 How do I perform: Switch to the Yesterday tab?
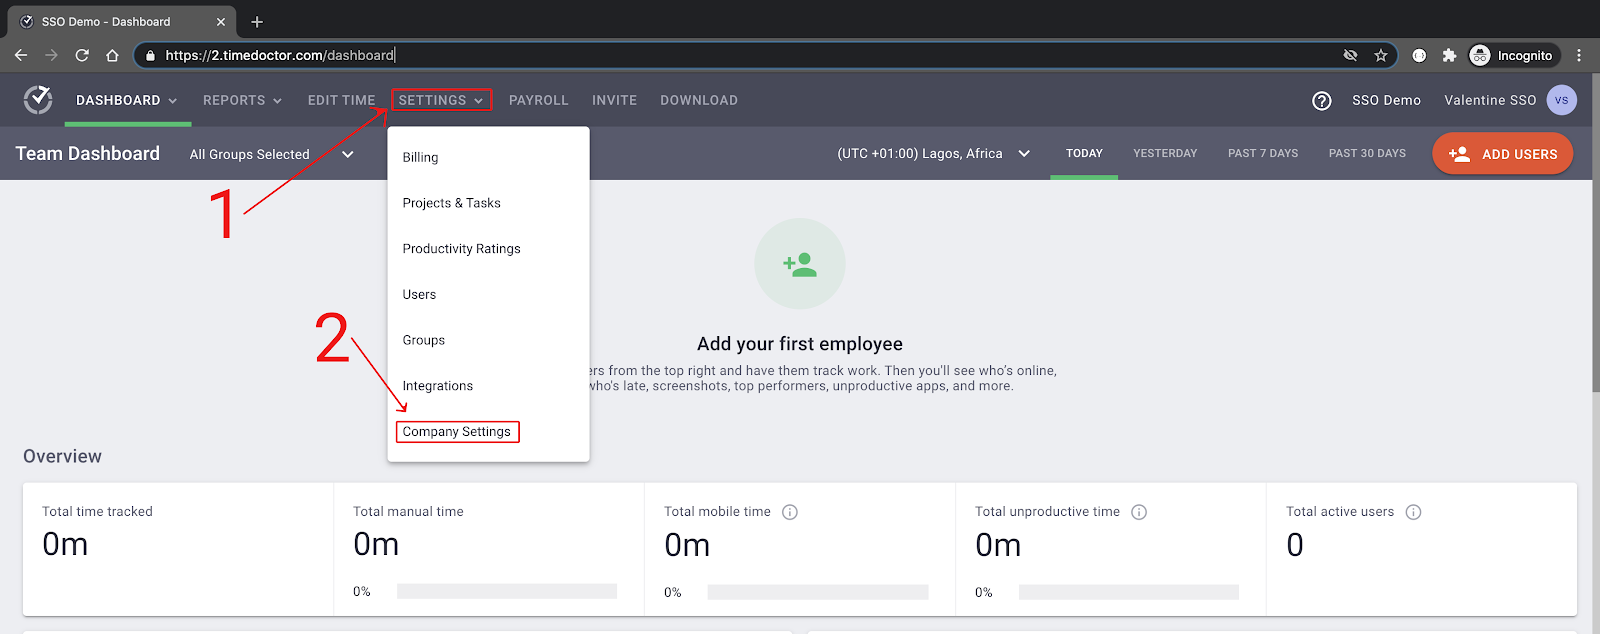[x=1165, y=153]
